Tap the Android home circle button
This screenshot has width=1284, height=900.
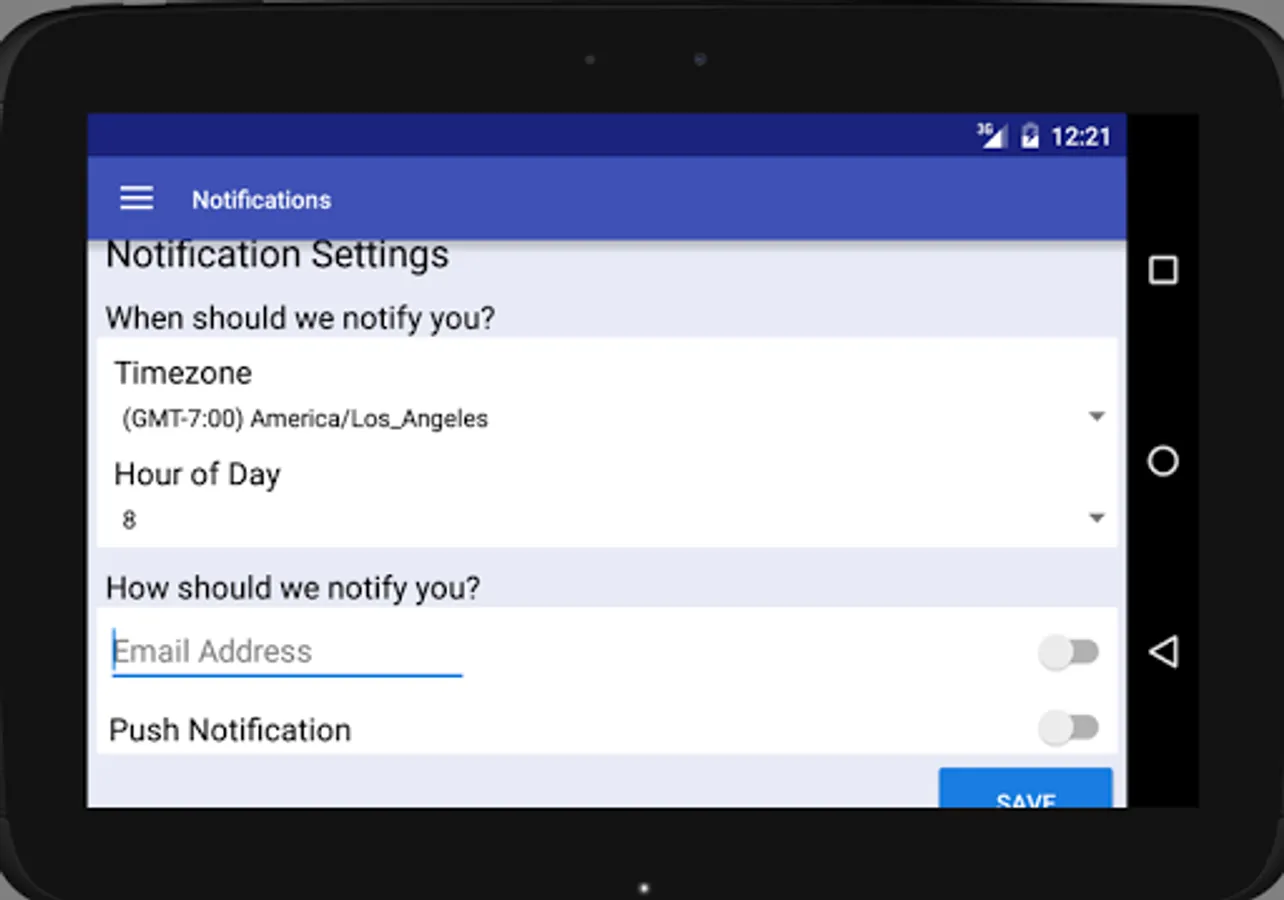(1163, 461)
